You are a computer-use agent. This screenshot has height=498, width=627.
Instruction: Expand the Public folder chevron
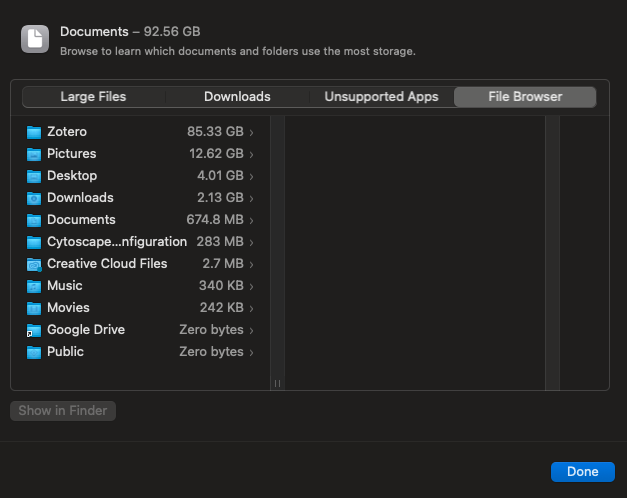pos(252,352)
